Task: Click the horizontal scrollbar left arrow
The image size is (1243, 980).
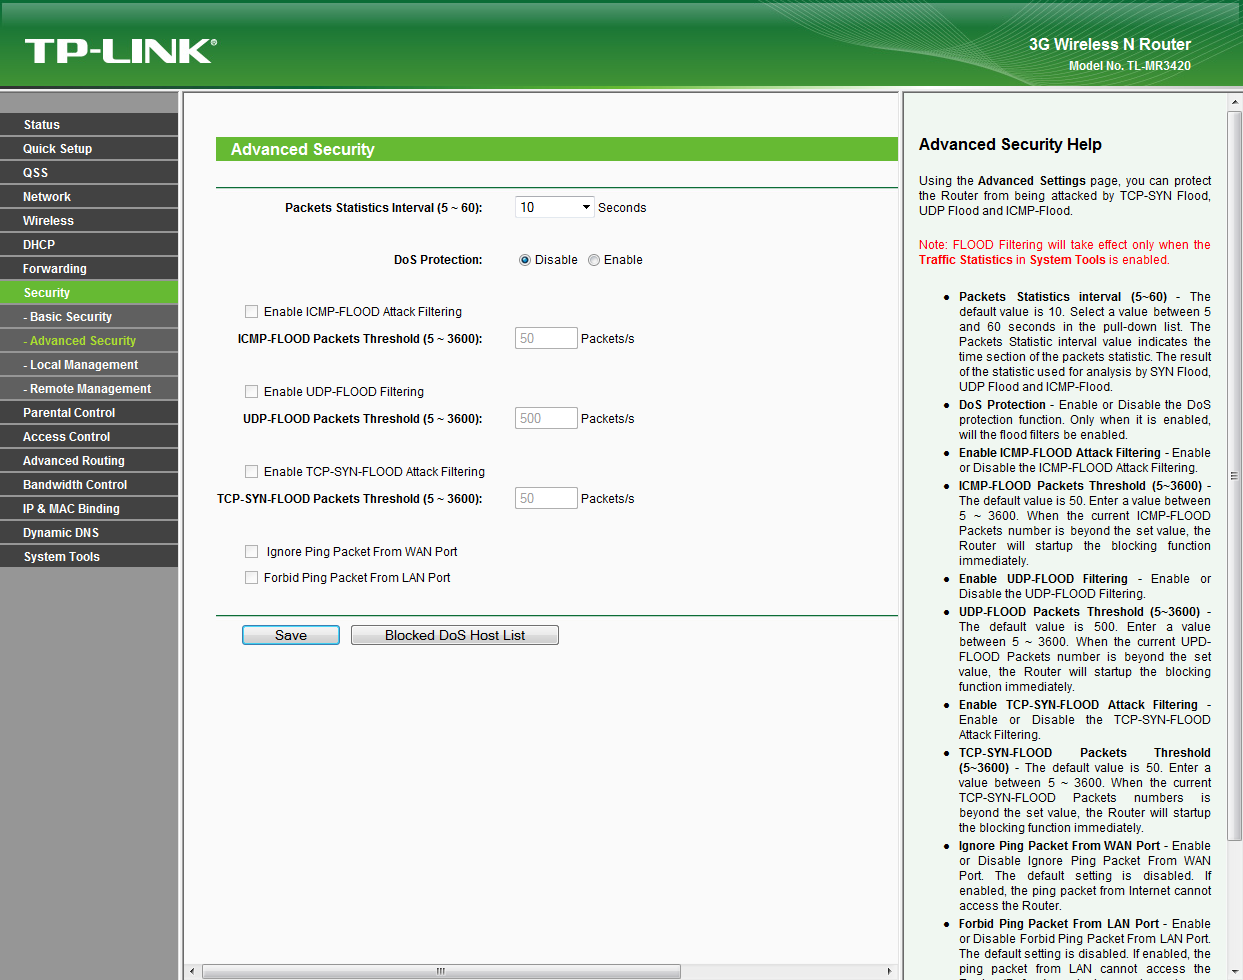Action: click(192, 971)
